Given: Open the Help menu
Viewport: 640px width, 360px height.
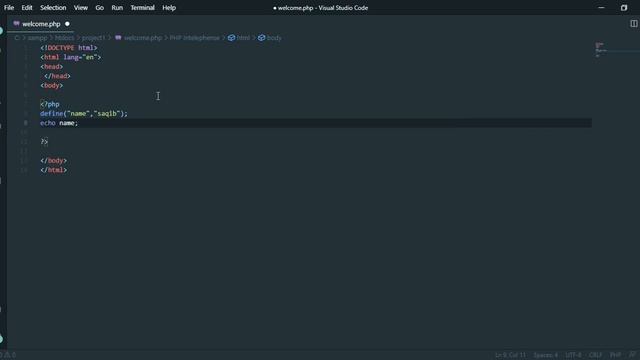Looking at the screenshot, I should point(169,8).
